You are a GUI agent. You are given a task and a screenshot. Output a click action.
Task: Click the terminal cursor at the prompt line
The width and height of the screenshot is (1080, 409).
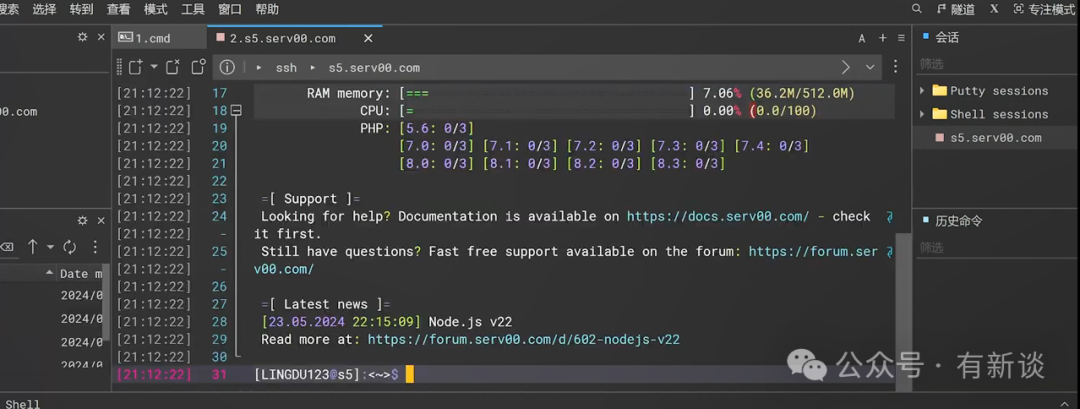pyautogui.click(x=409, y=375)
